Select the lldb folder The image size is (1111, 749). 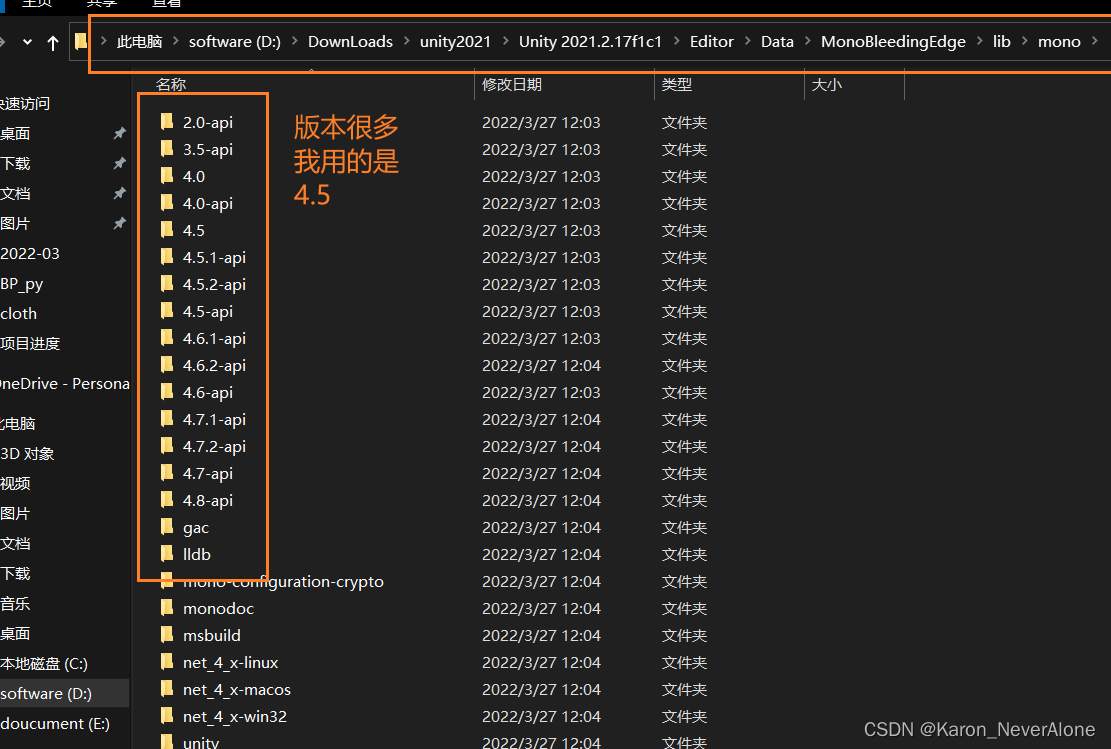point(196,554)
